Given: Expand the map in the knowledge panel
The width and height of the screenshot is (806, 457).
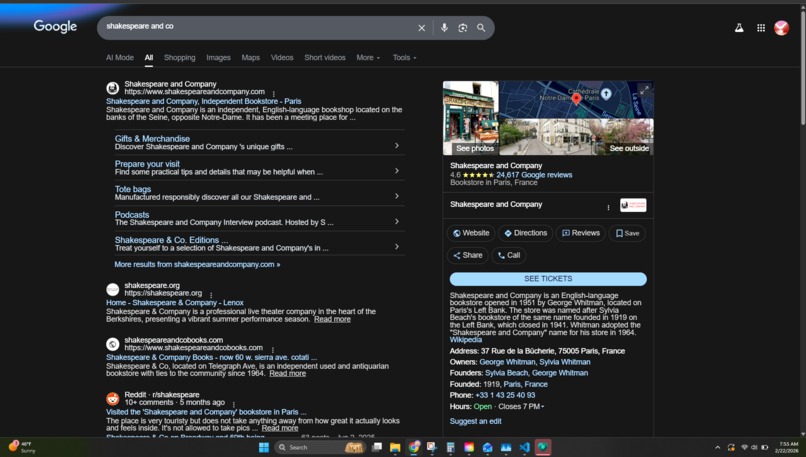Looking at the screenshot, I should (x=644, y=90).
